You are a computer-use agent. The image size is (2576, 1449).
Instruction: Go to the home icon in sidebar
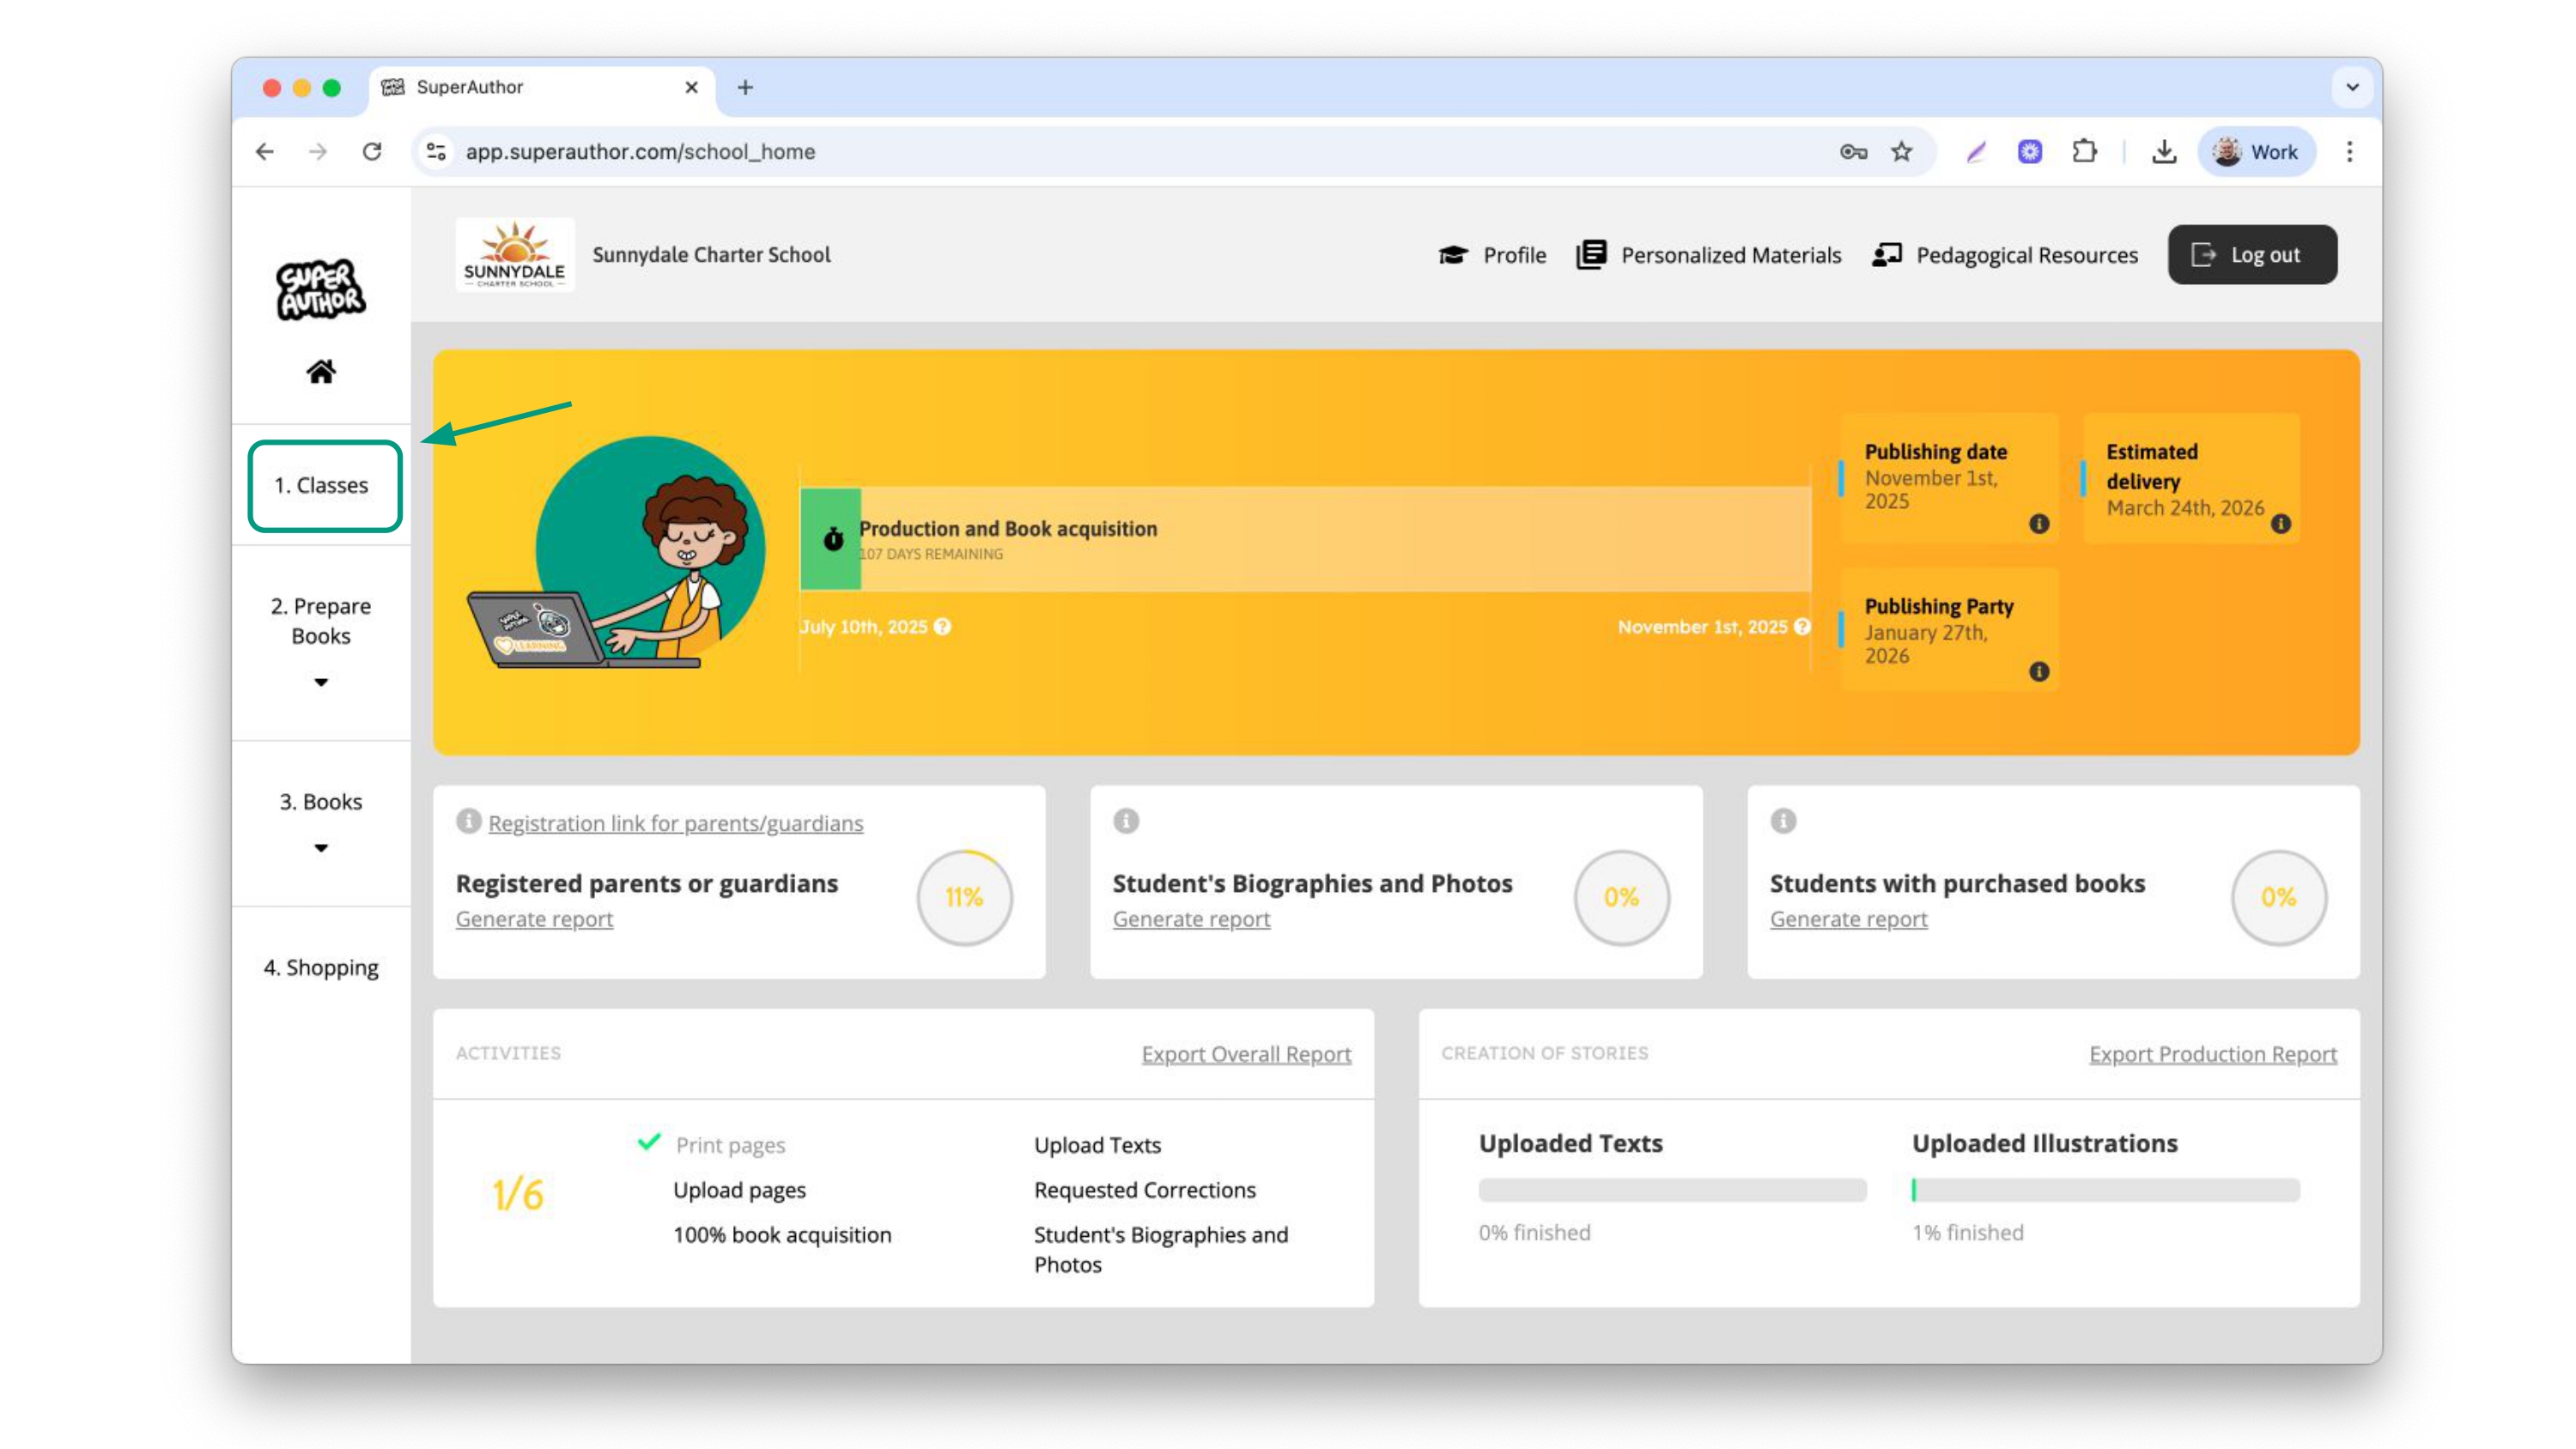click(321, 372)
